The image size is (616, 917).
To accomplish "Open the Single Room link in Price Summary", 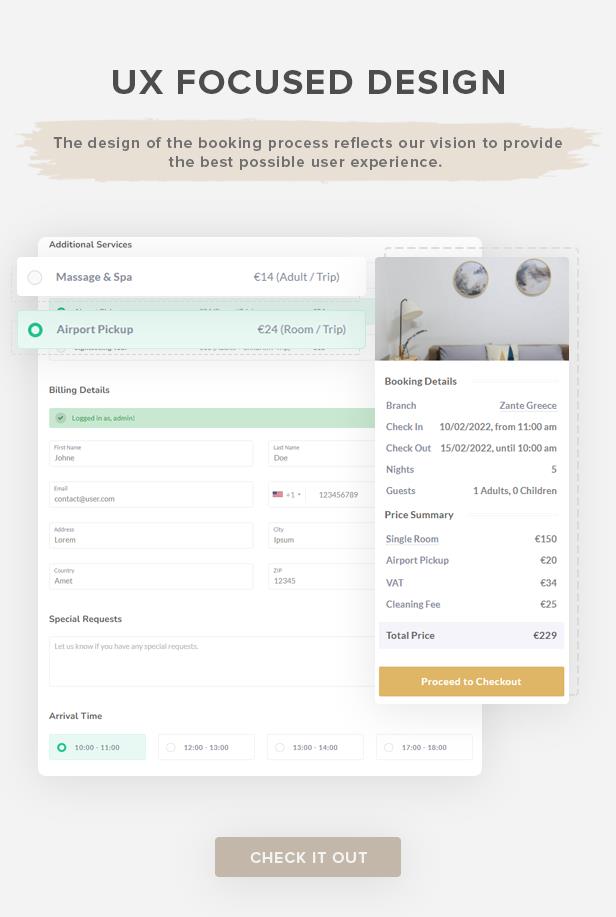I will pos(412,539).
